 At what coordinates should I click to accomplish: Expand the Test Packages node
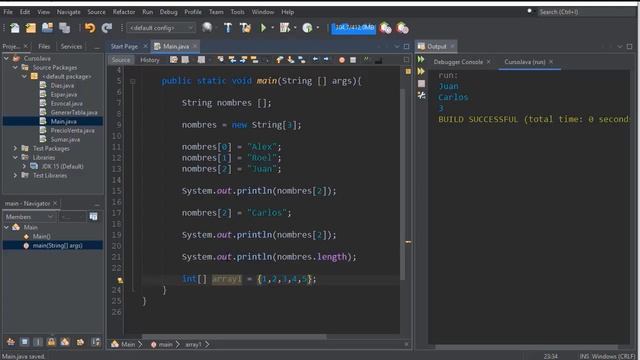point(15,148)
